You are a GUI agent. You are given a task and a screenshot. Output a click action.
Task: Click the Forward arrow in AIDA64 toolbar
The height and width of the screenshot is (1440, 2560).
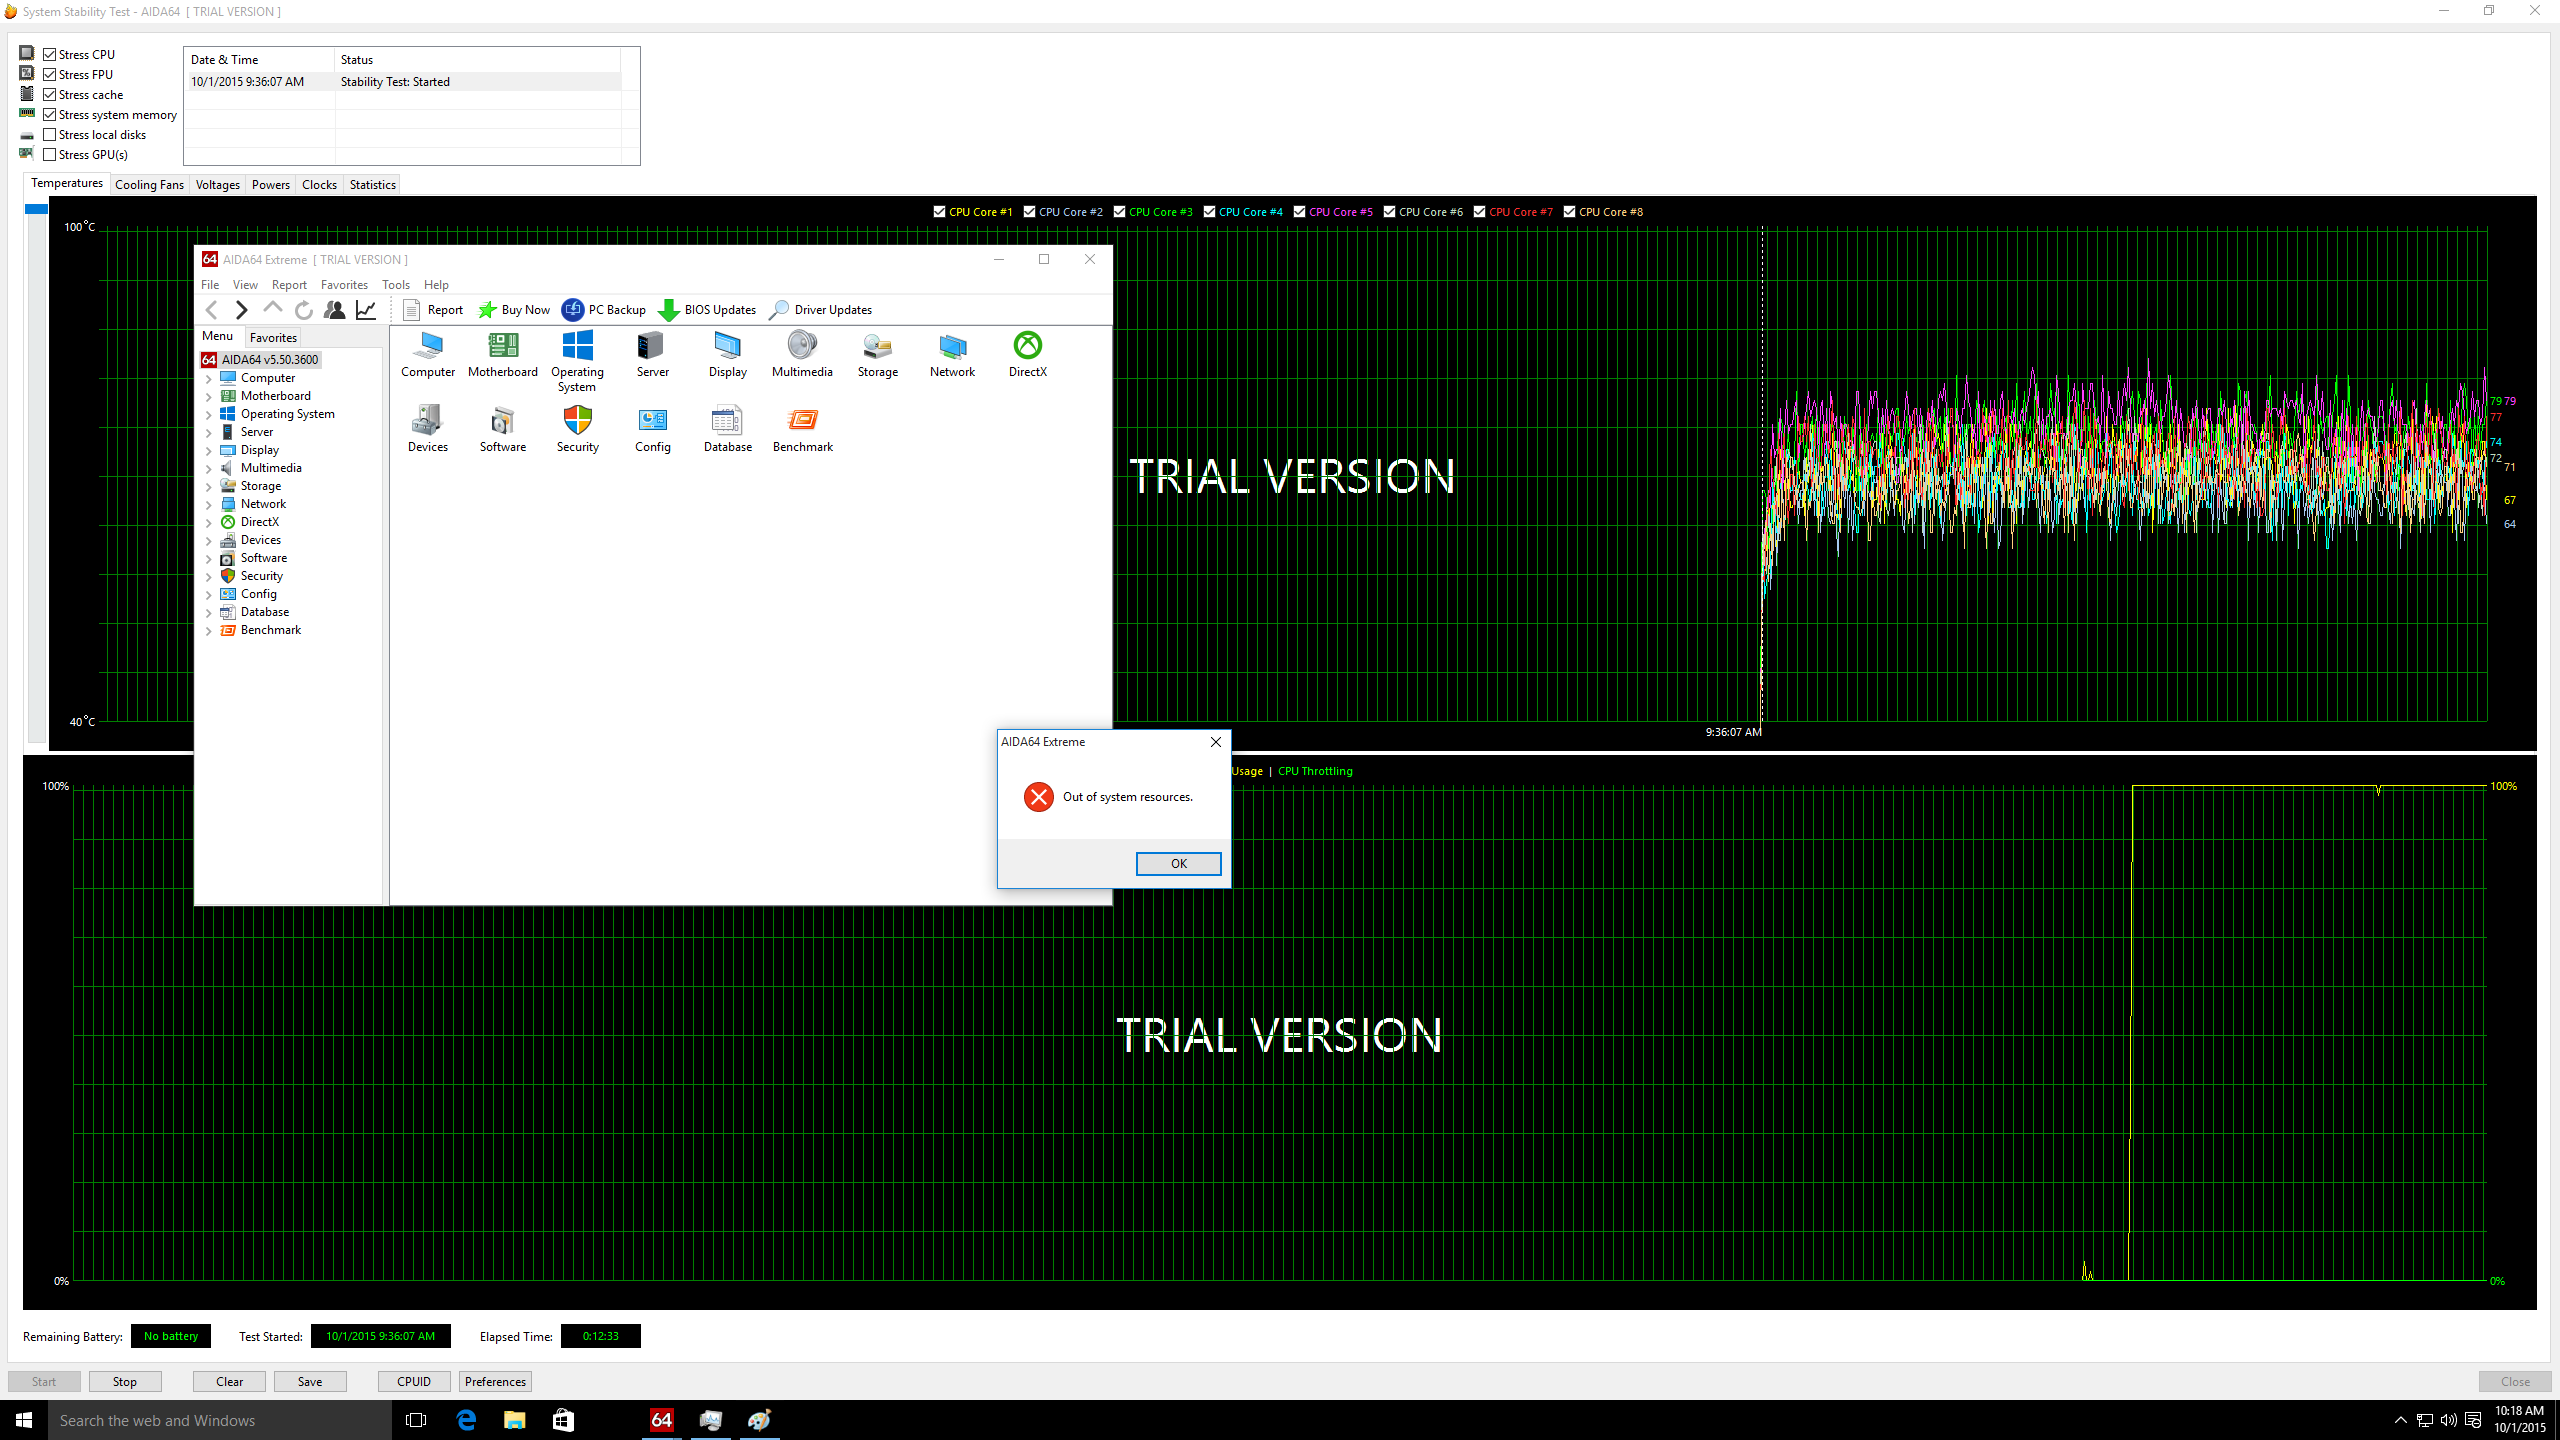241,310
